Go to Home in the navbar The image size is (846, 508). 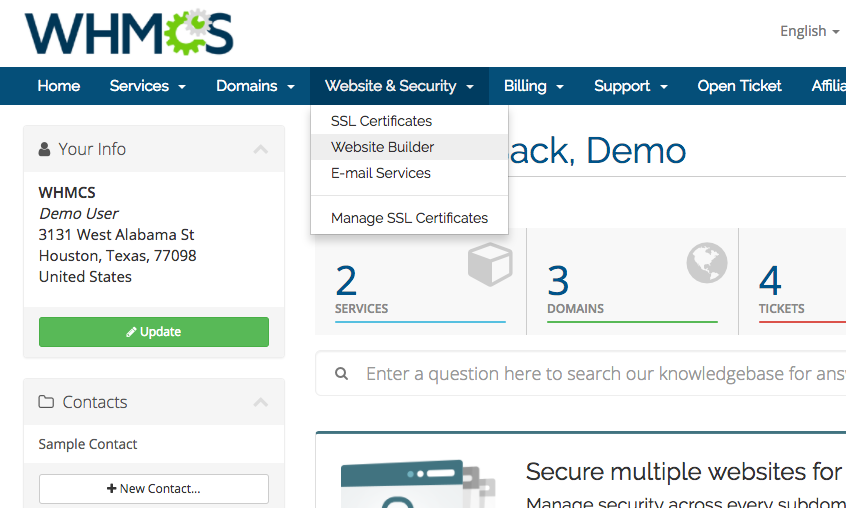59,86
